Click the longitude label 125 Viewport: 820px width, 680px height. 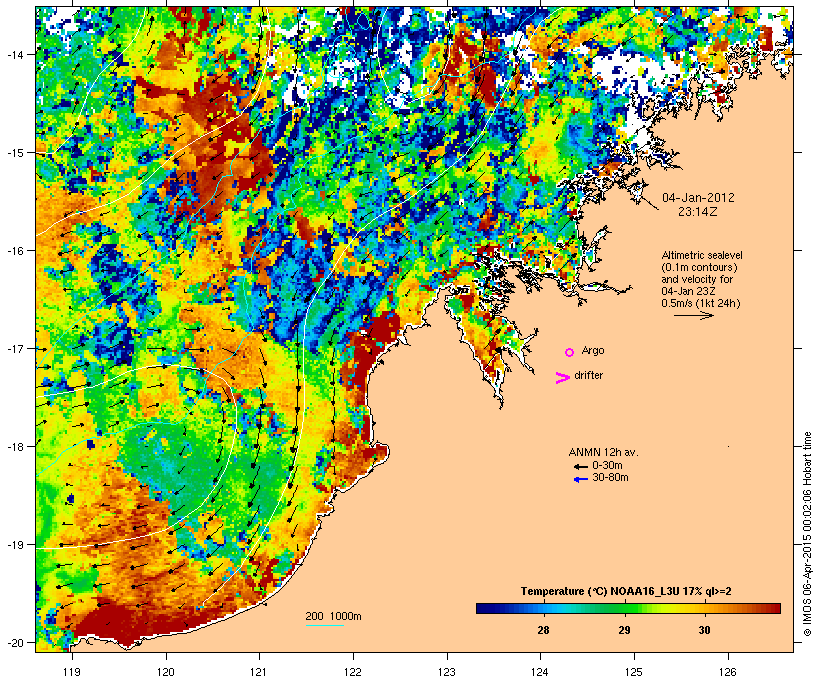point(634,672)
